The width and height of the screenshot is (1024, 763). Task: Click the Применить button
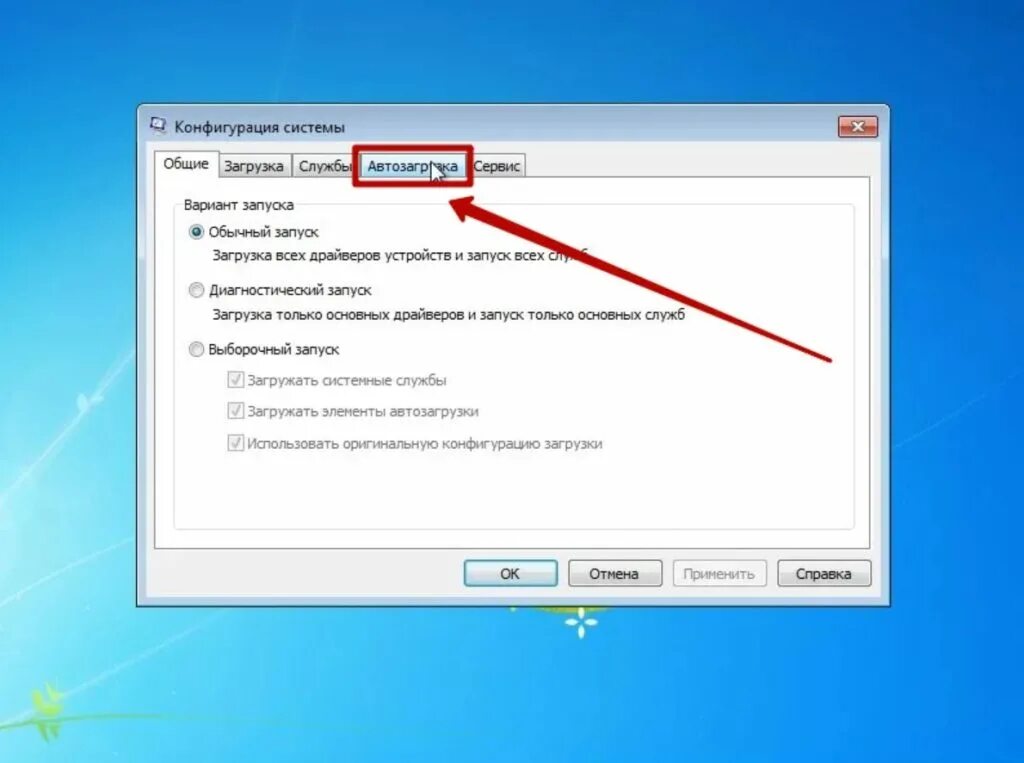(x=719, y=574)
